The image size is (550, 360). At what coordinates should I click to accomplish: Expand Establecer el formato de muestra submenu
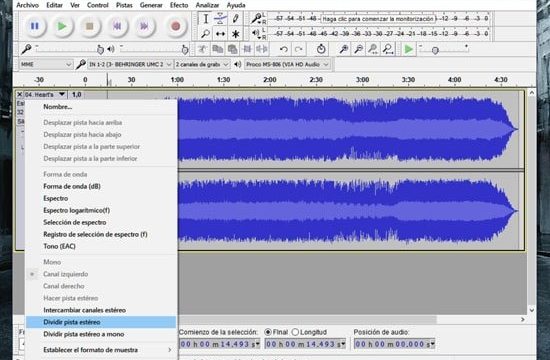pos(100,350)
